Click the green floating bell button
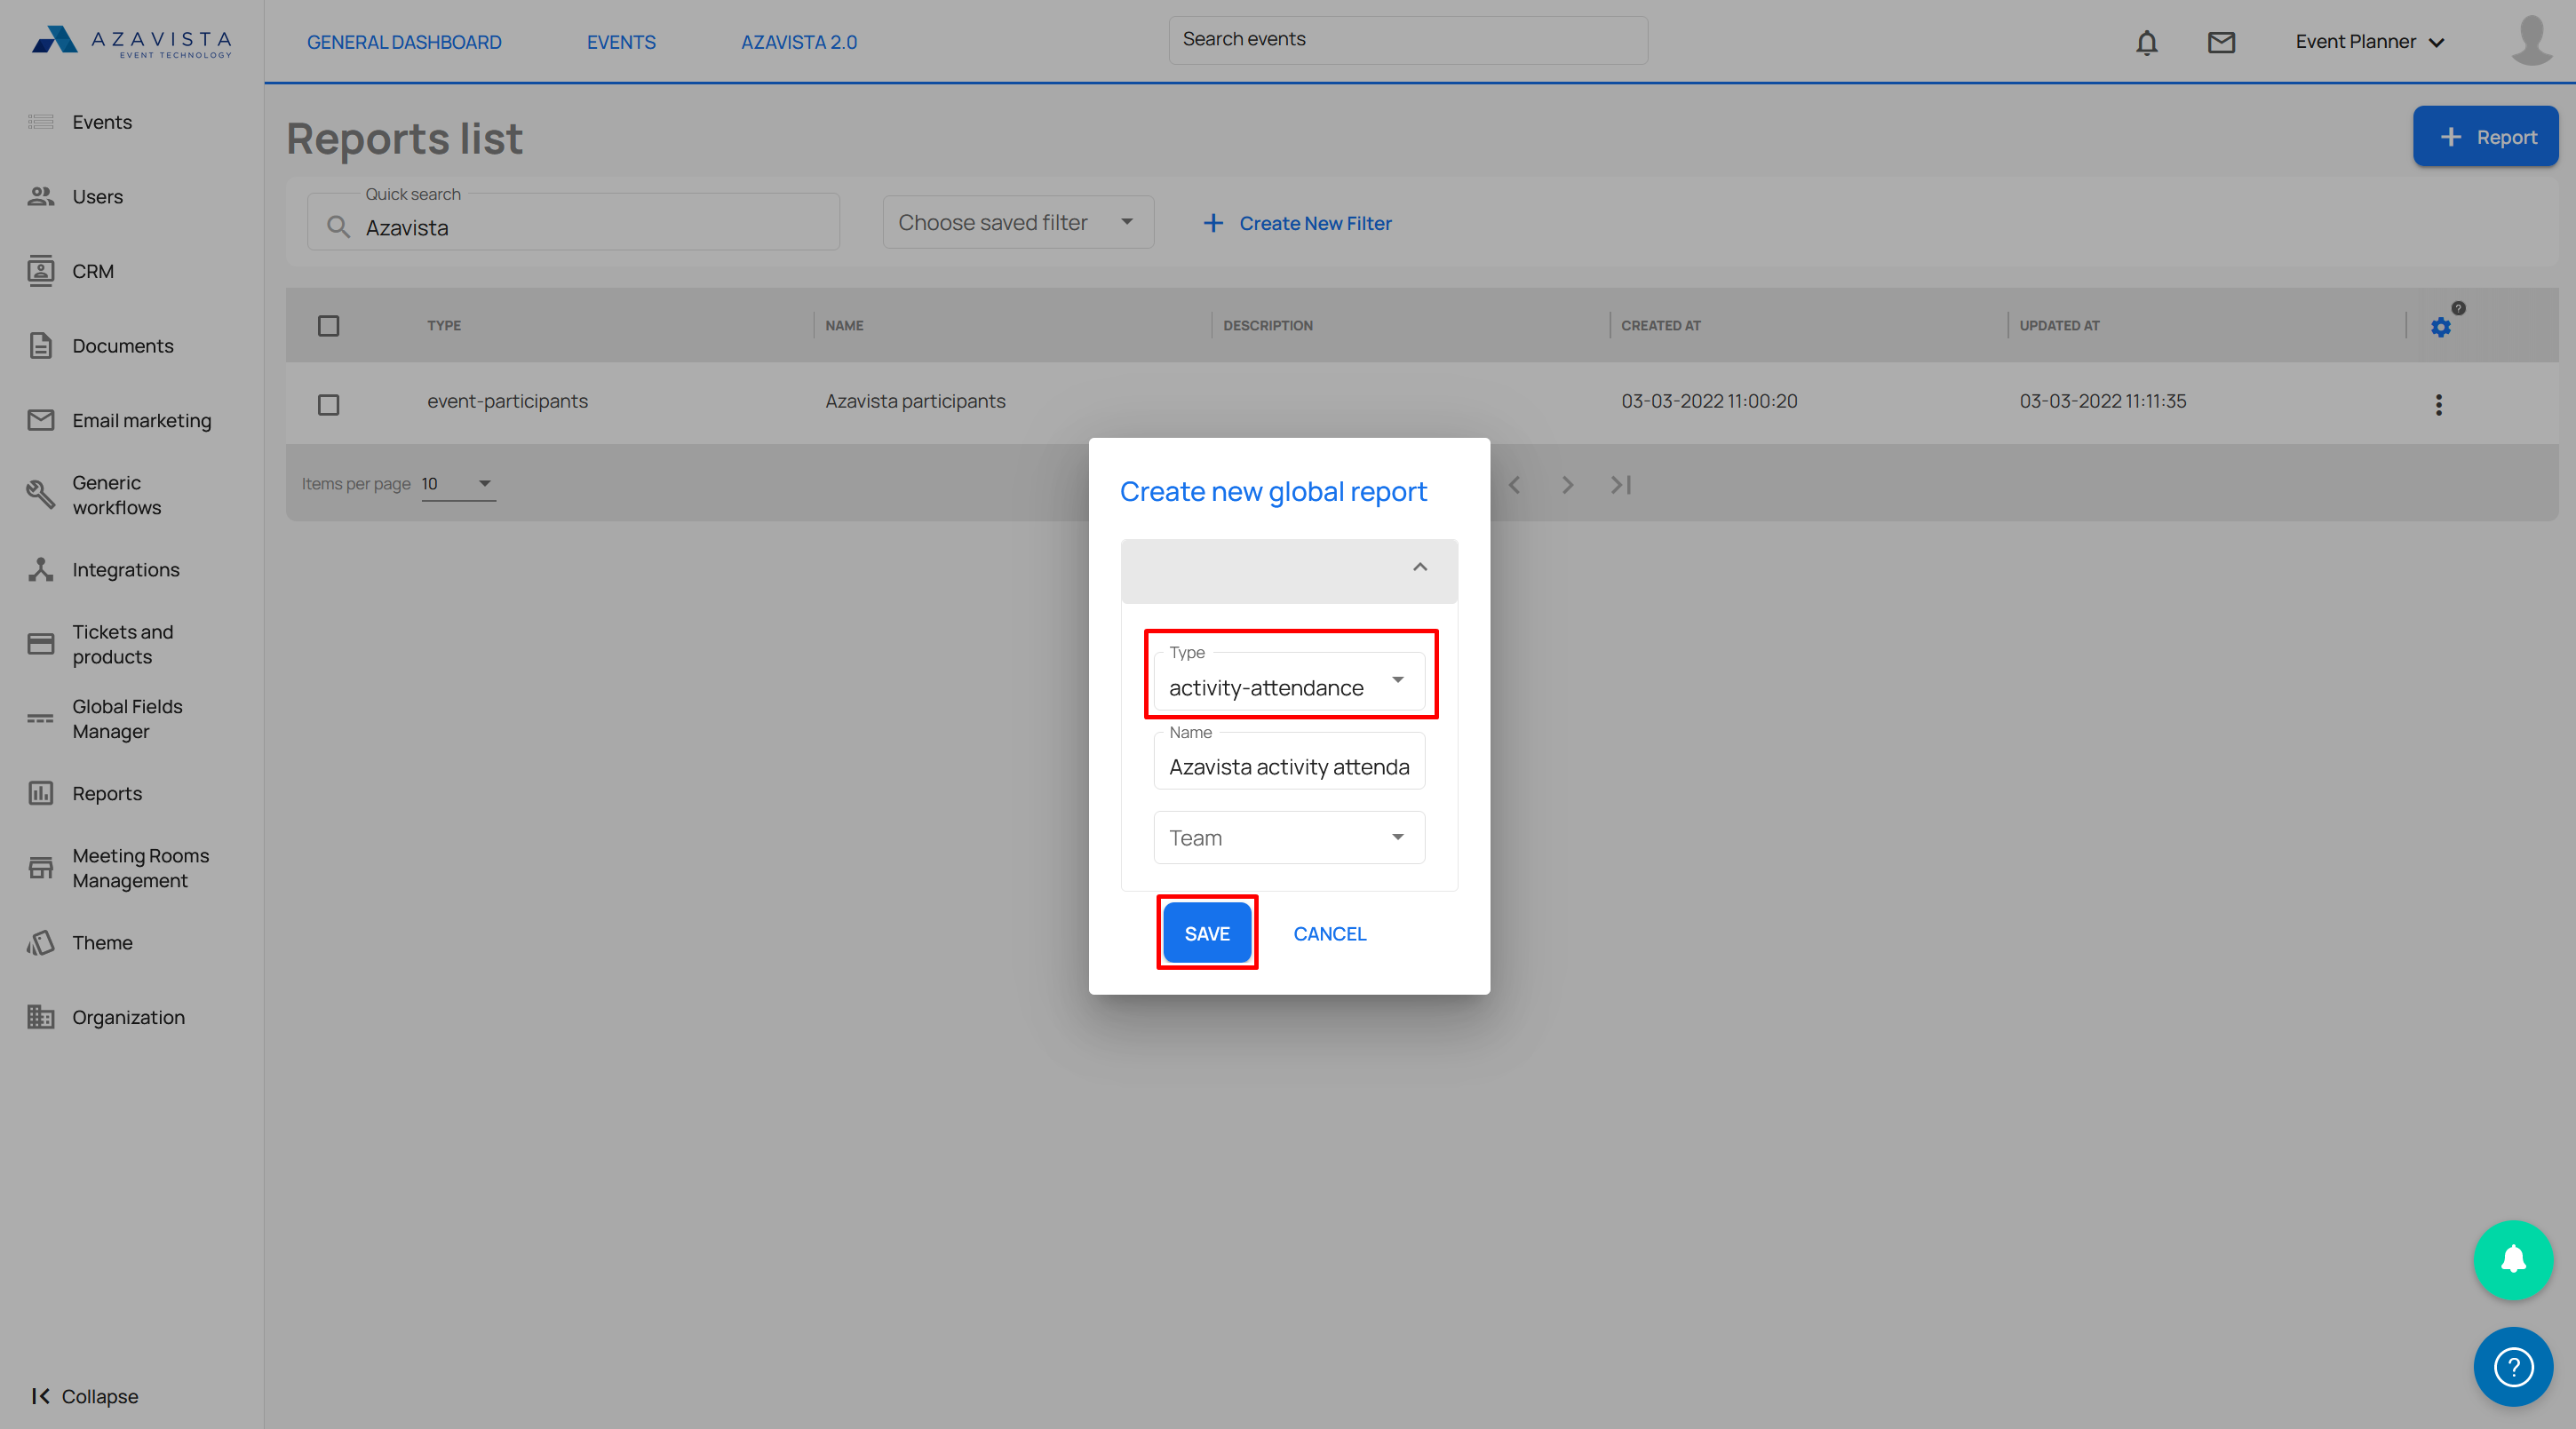The width and height of the screenshot is (2576, 1429). click(2513, 1259)
